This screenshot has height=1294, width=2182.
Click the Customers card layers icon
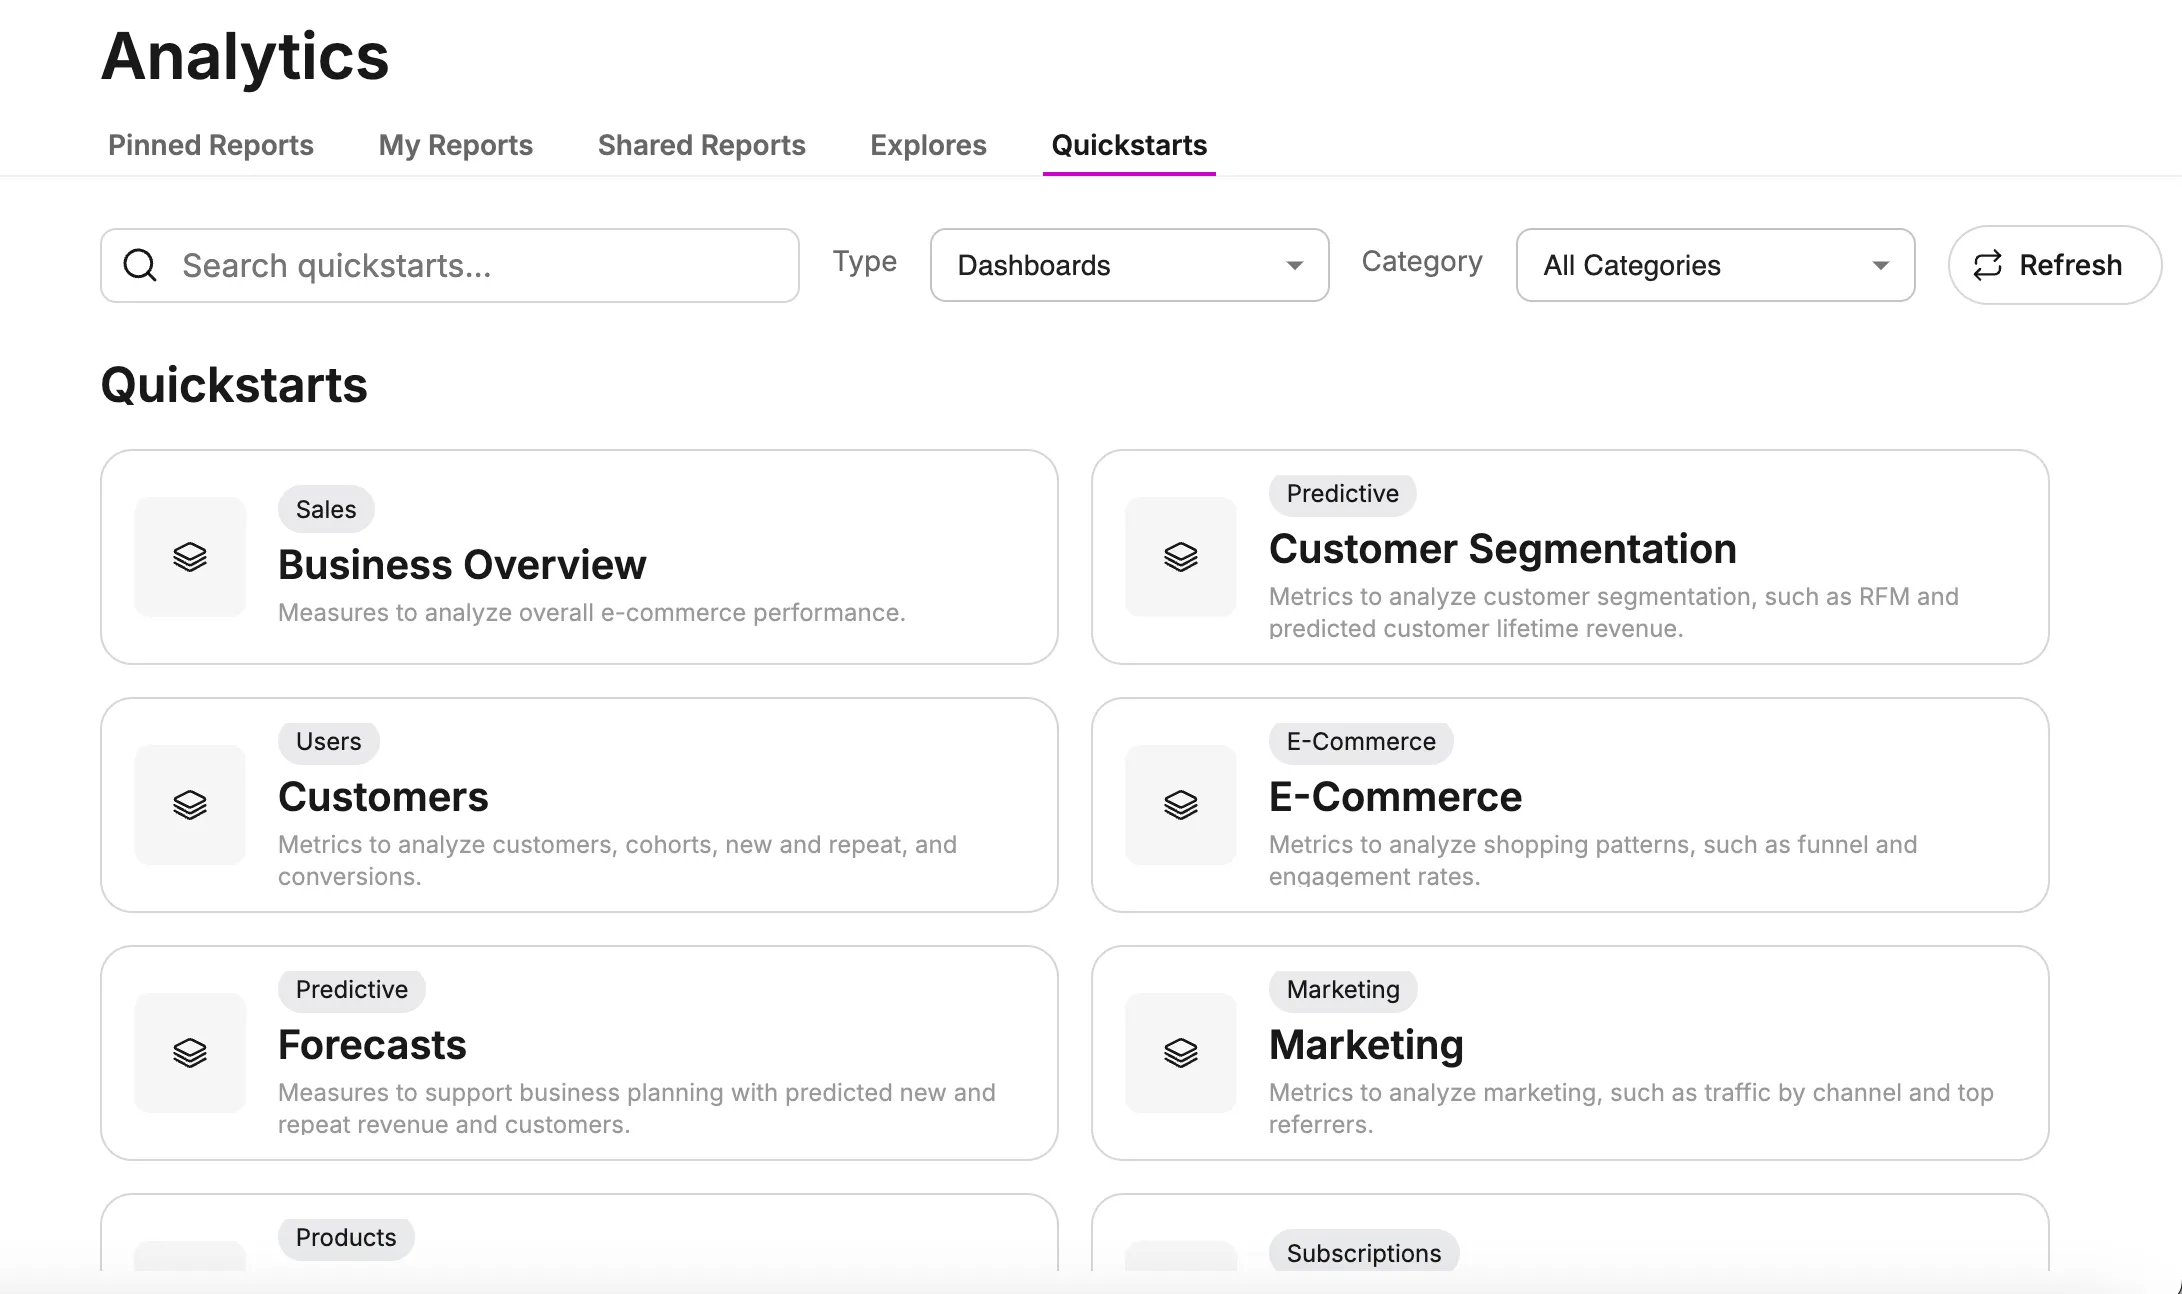(x=190, y=805)
